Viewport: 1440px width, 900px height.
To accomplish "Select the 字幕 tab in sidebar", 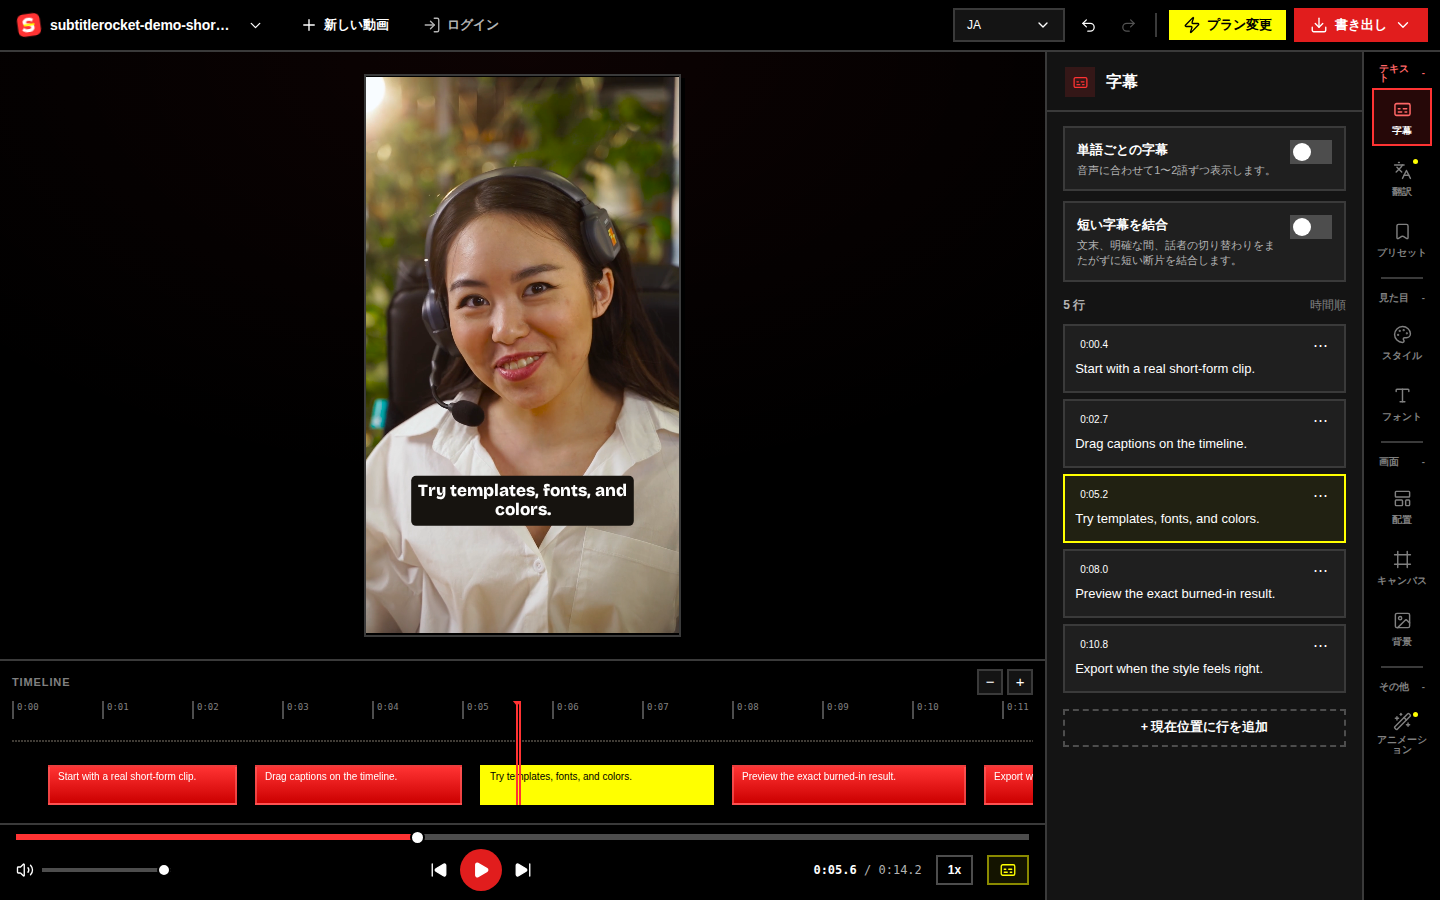I will tap(1402, 117).
